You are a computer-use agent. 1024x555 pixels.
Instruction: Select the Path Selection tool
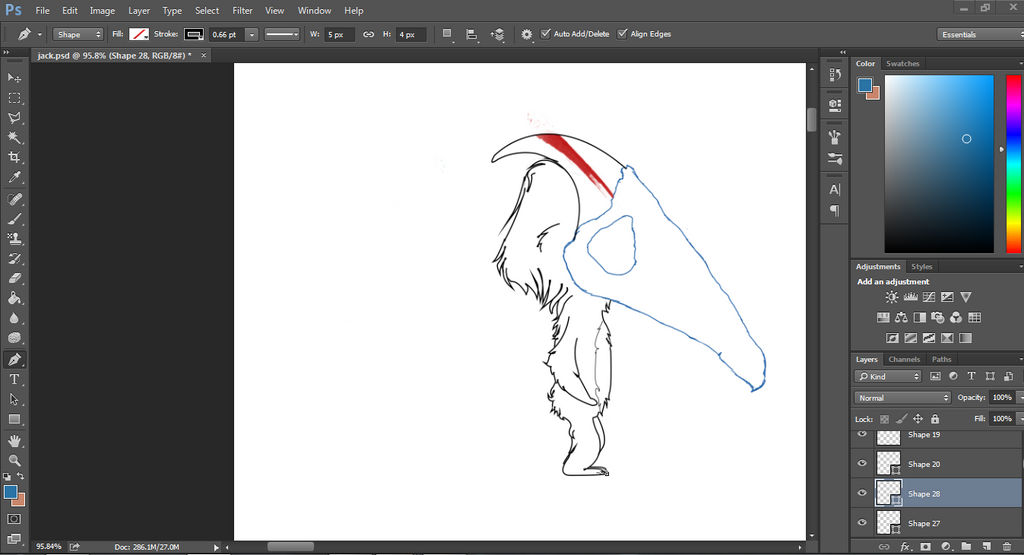click(14, 399)
